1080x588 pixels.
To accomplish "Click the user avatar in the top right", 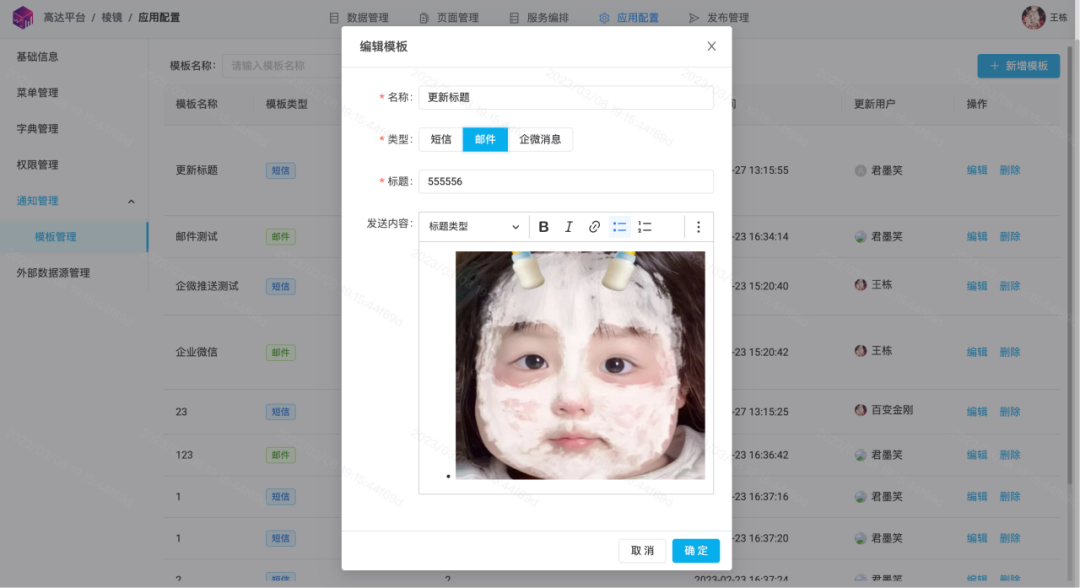I will [x=1033, y=17].
